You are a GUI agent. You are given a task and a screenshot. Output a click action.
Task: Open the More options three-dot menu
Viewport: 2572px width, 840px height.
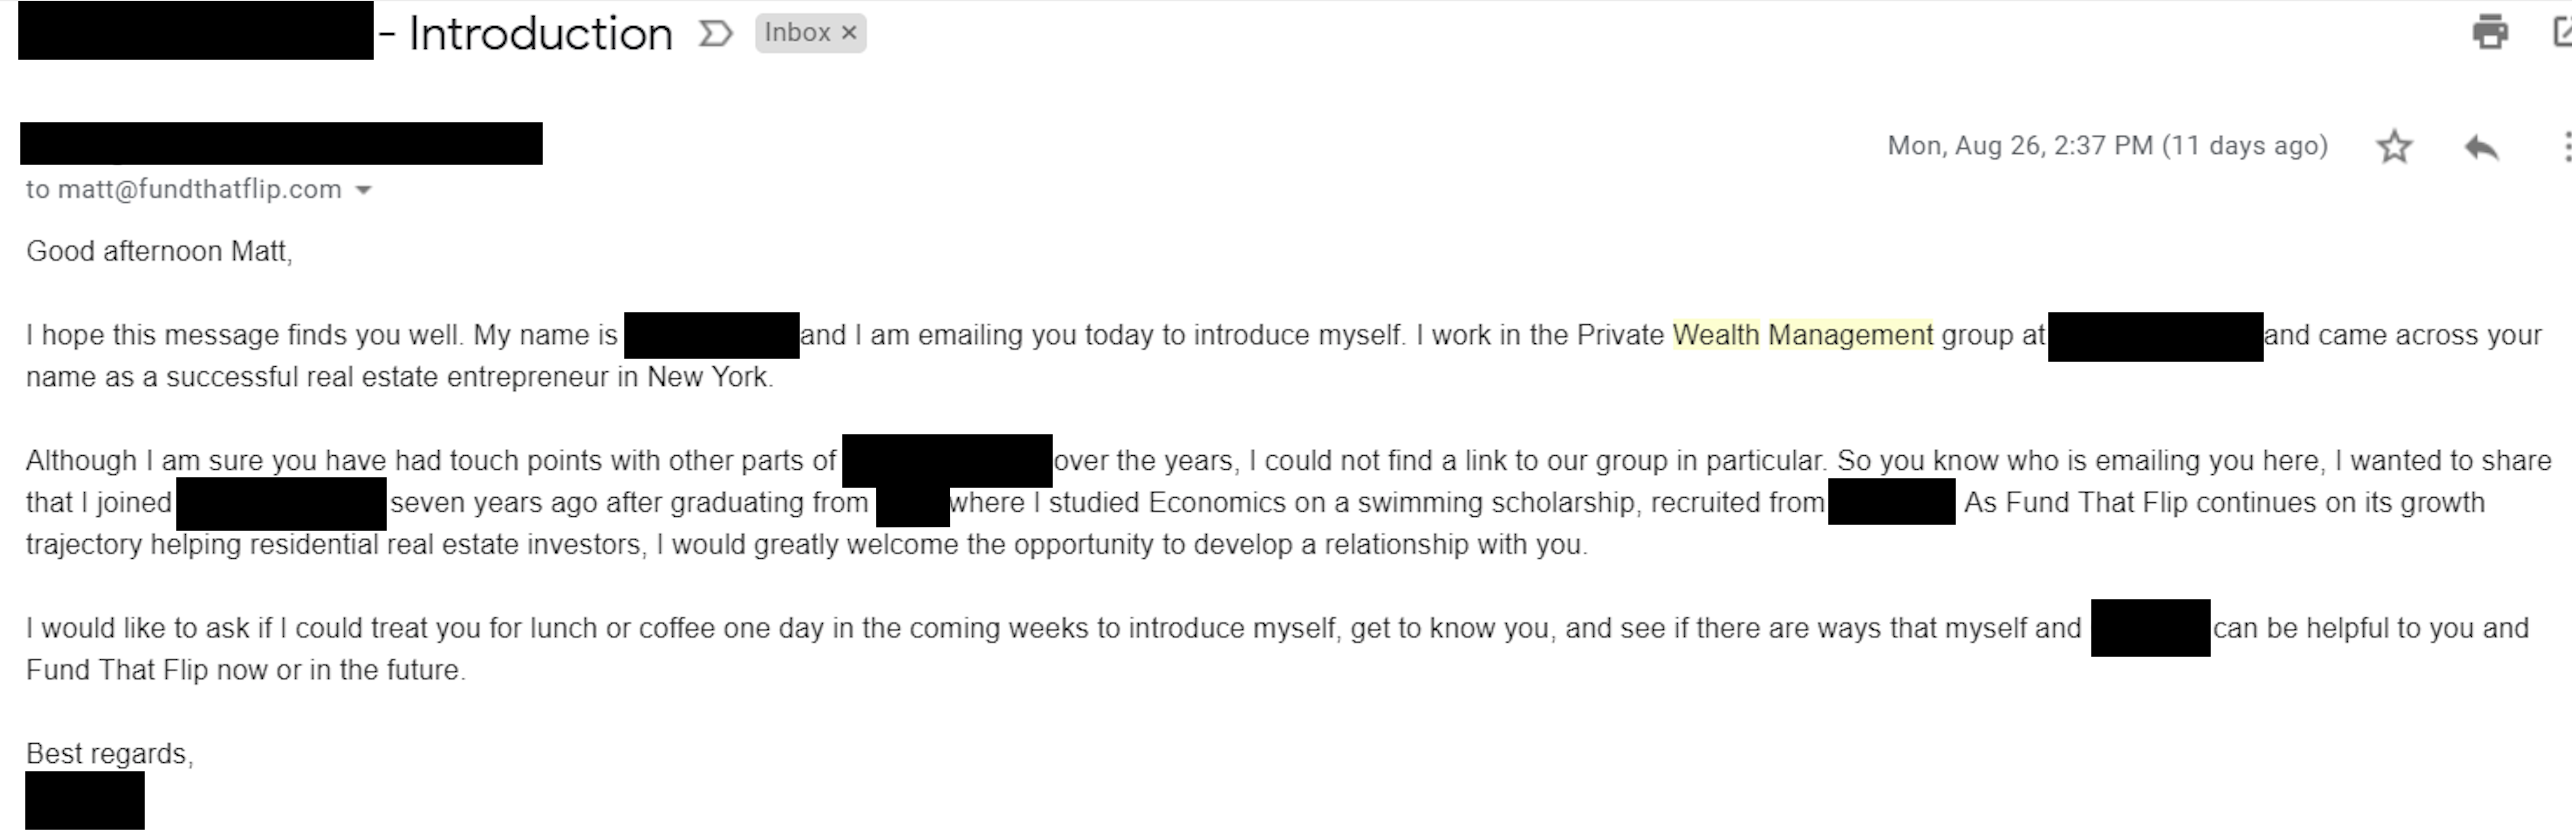[2565, 147]
